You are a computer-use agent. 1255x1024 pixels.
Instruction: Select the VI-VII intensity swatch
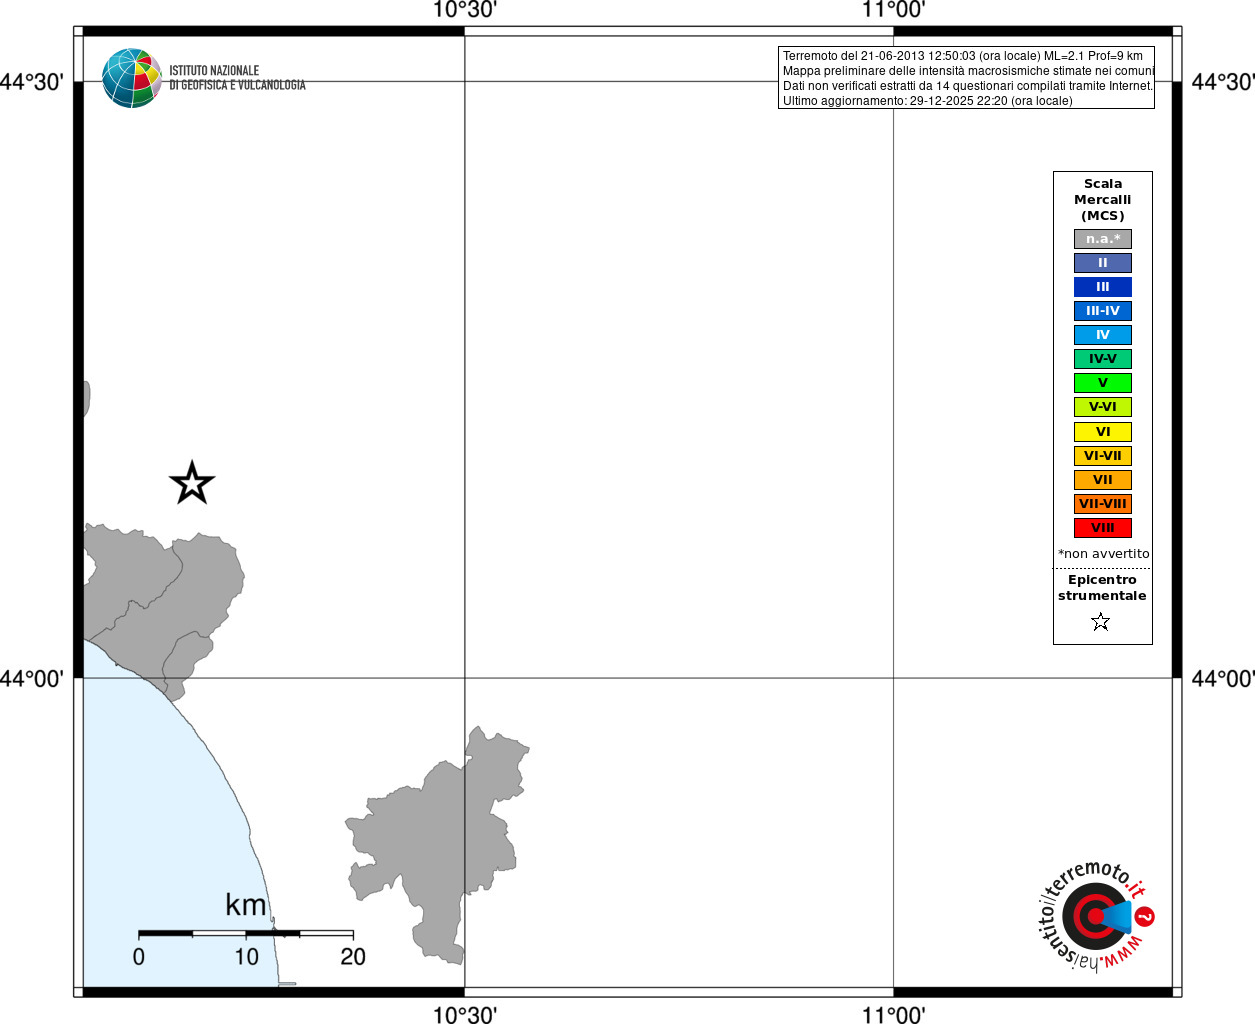1103,456
